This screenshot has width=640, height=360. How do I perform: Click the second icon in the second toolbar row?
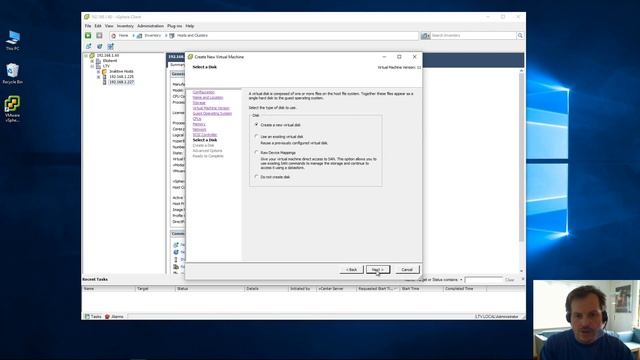tap(100, 47)
